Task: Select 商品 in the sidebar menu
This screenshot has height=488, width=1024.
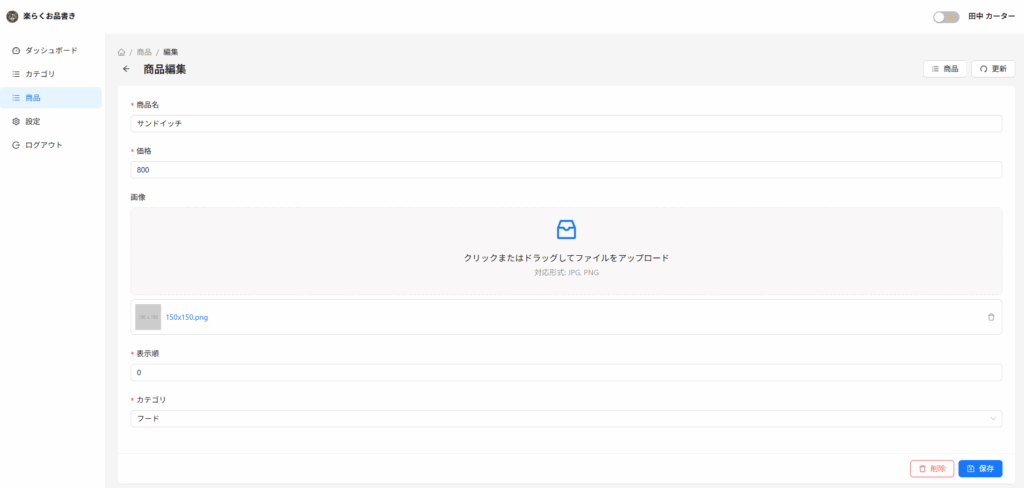Action: point(33,98)
